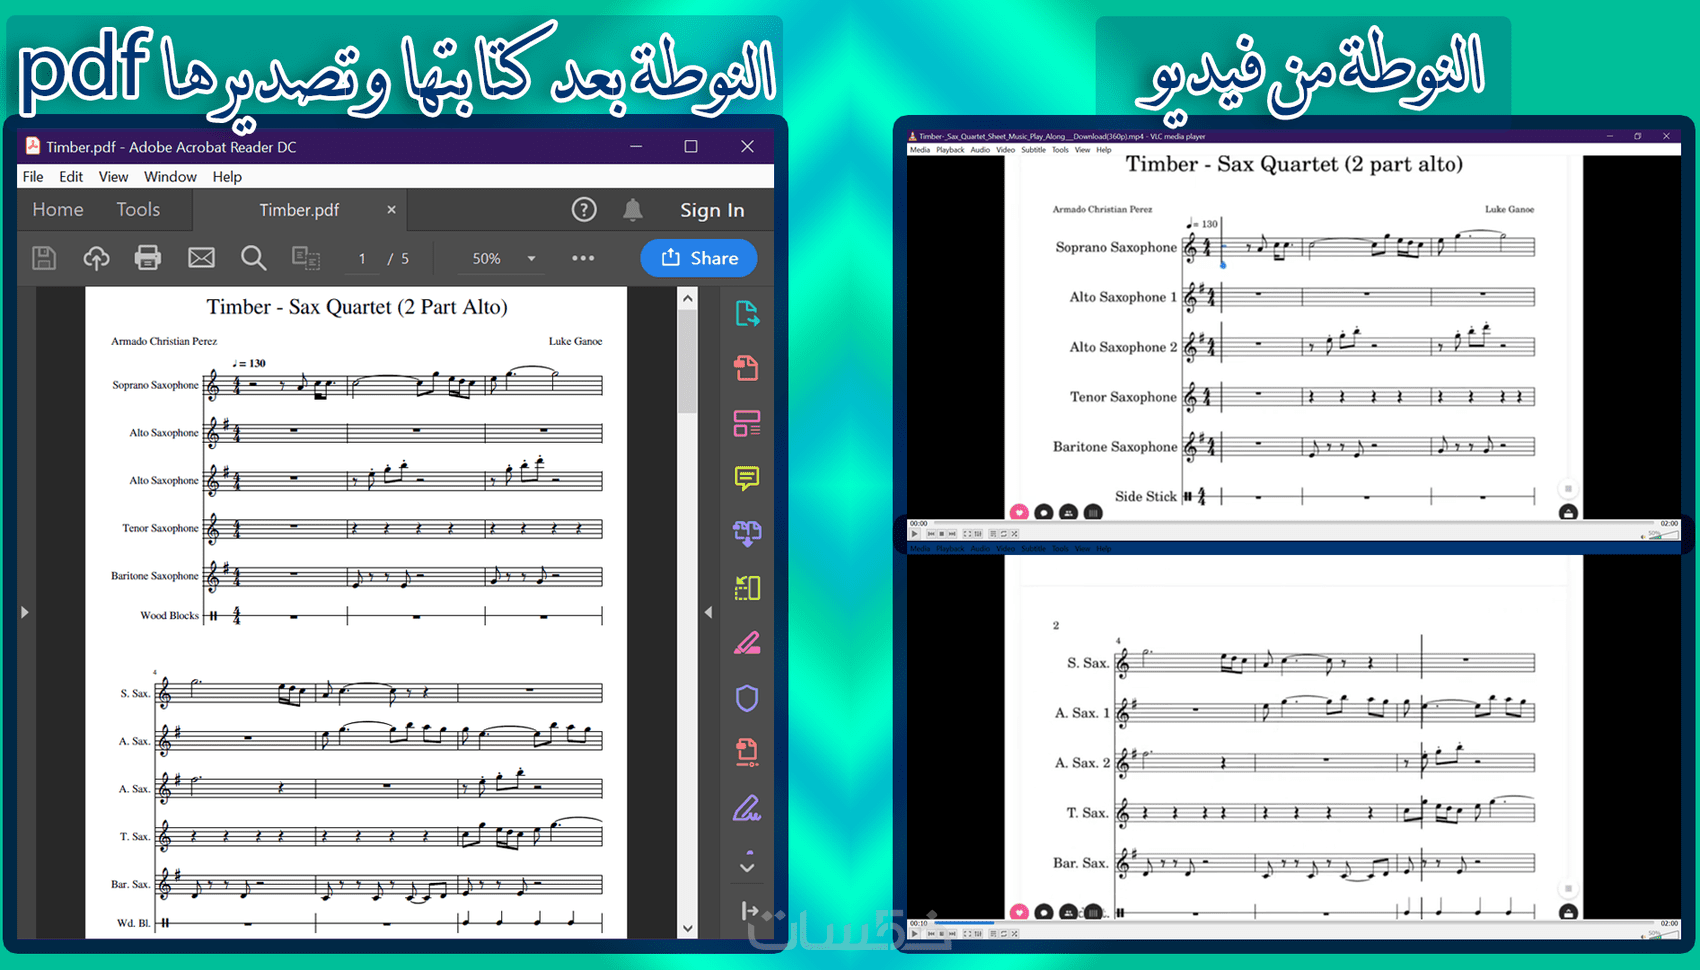Click Stop in the VLC window at 00:00

[x=941, y=534]
